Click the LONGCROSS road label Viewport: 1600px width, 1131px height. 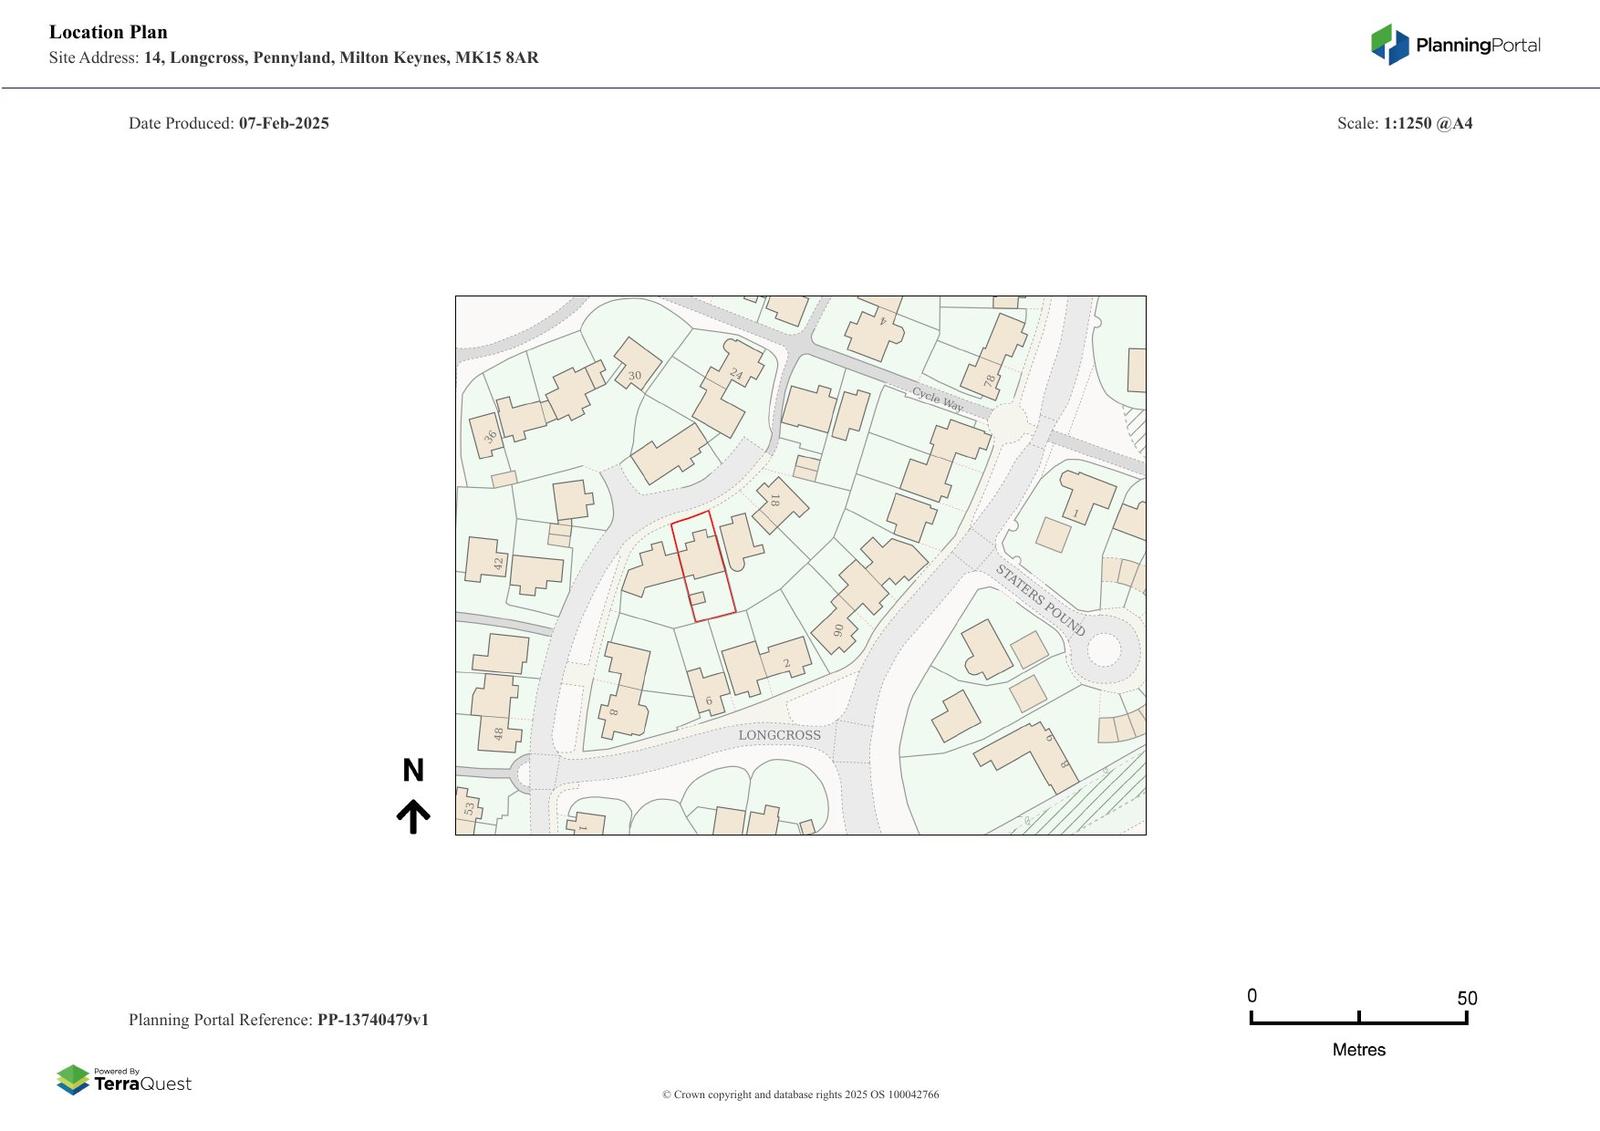[x=779, y=735]
